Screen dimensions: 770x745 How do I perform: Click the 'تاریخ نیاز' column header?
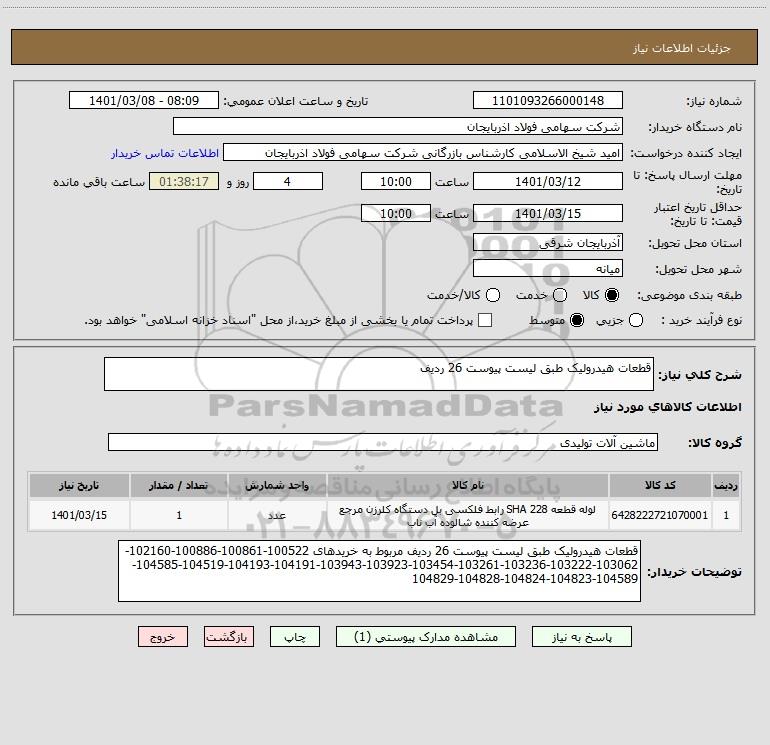pyautogui.click(x=79, y=485)
